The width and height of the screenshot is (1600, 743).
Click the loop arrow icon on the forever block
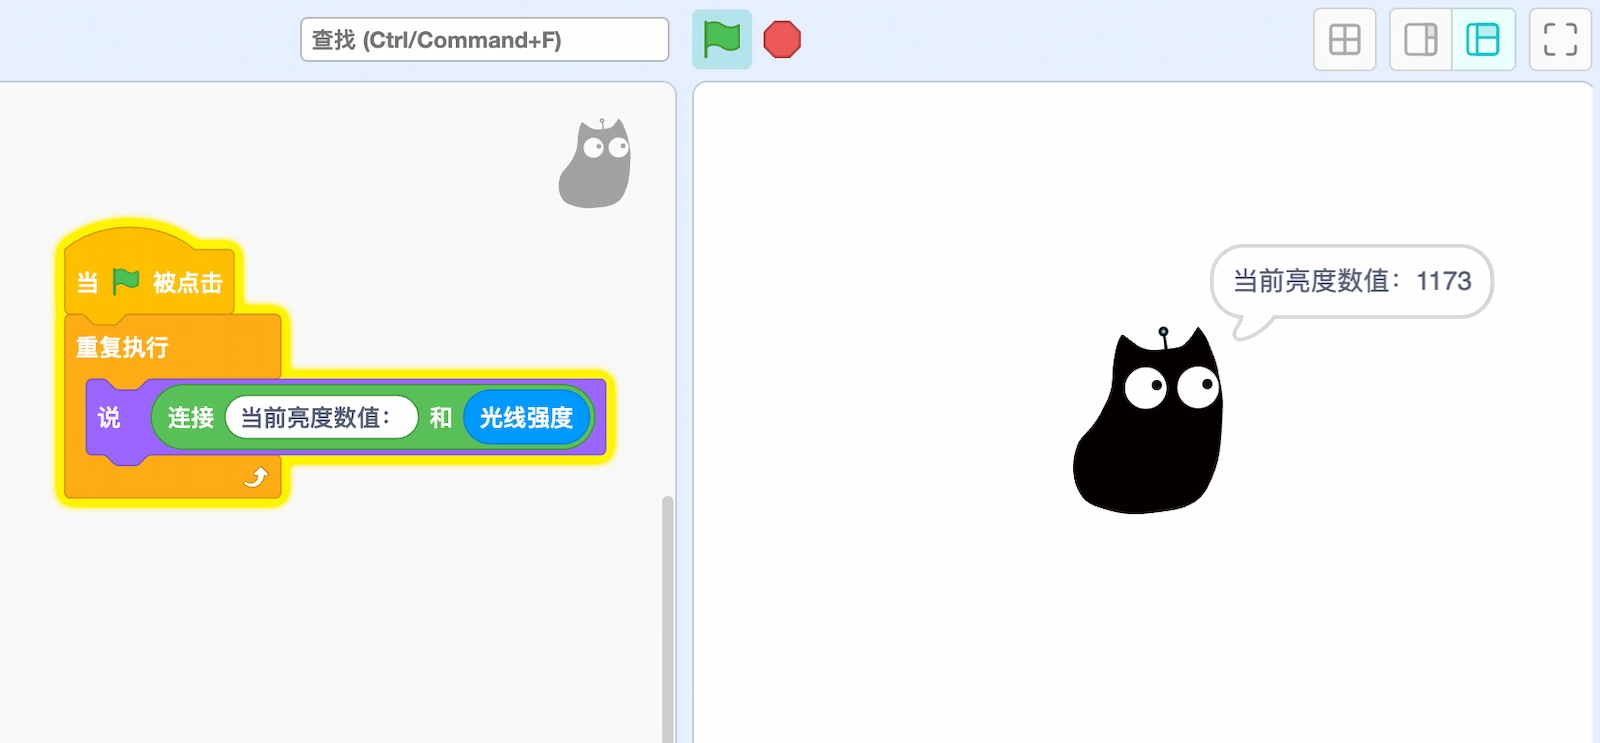[x=256, y=478]
